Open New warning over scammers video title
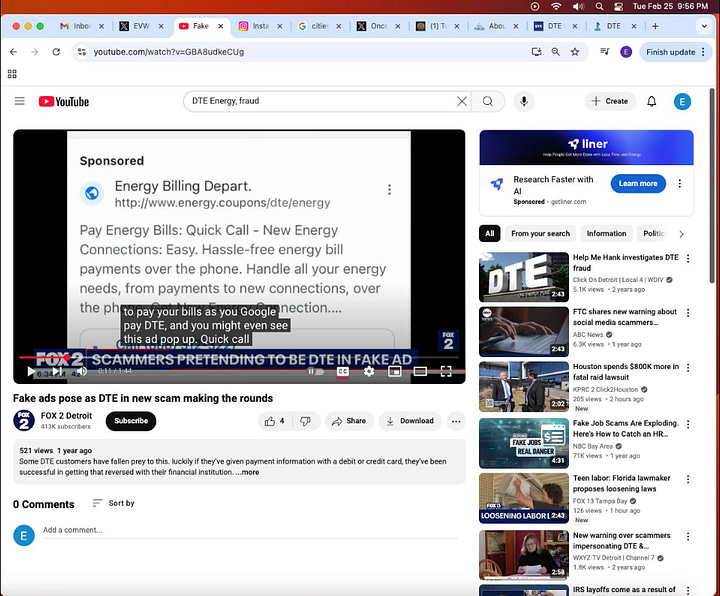Image resolution: width=720 pixels, height=596 pixels. coord(622,540)
